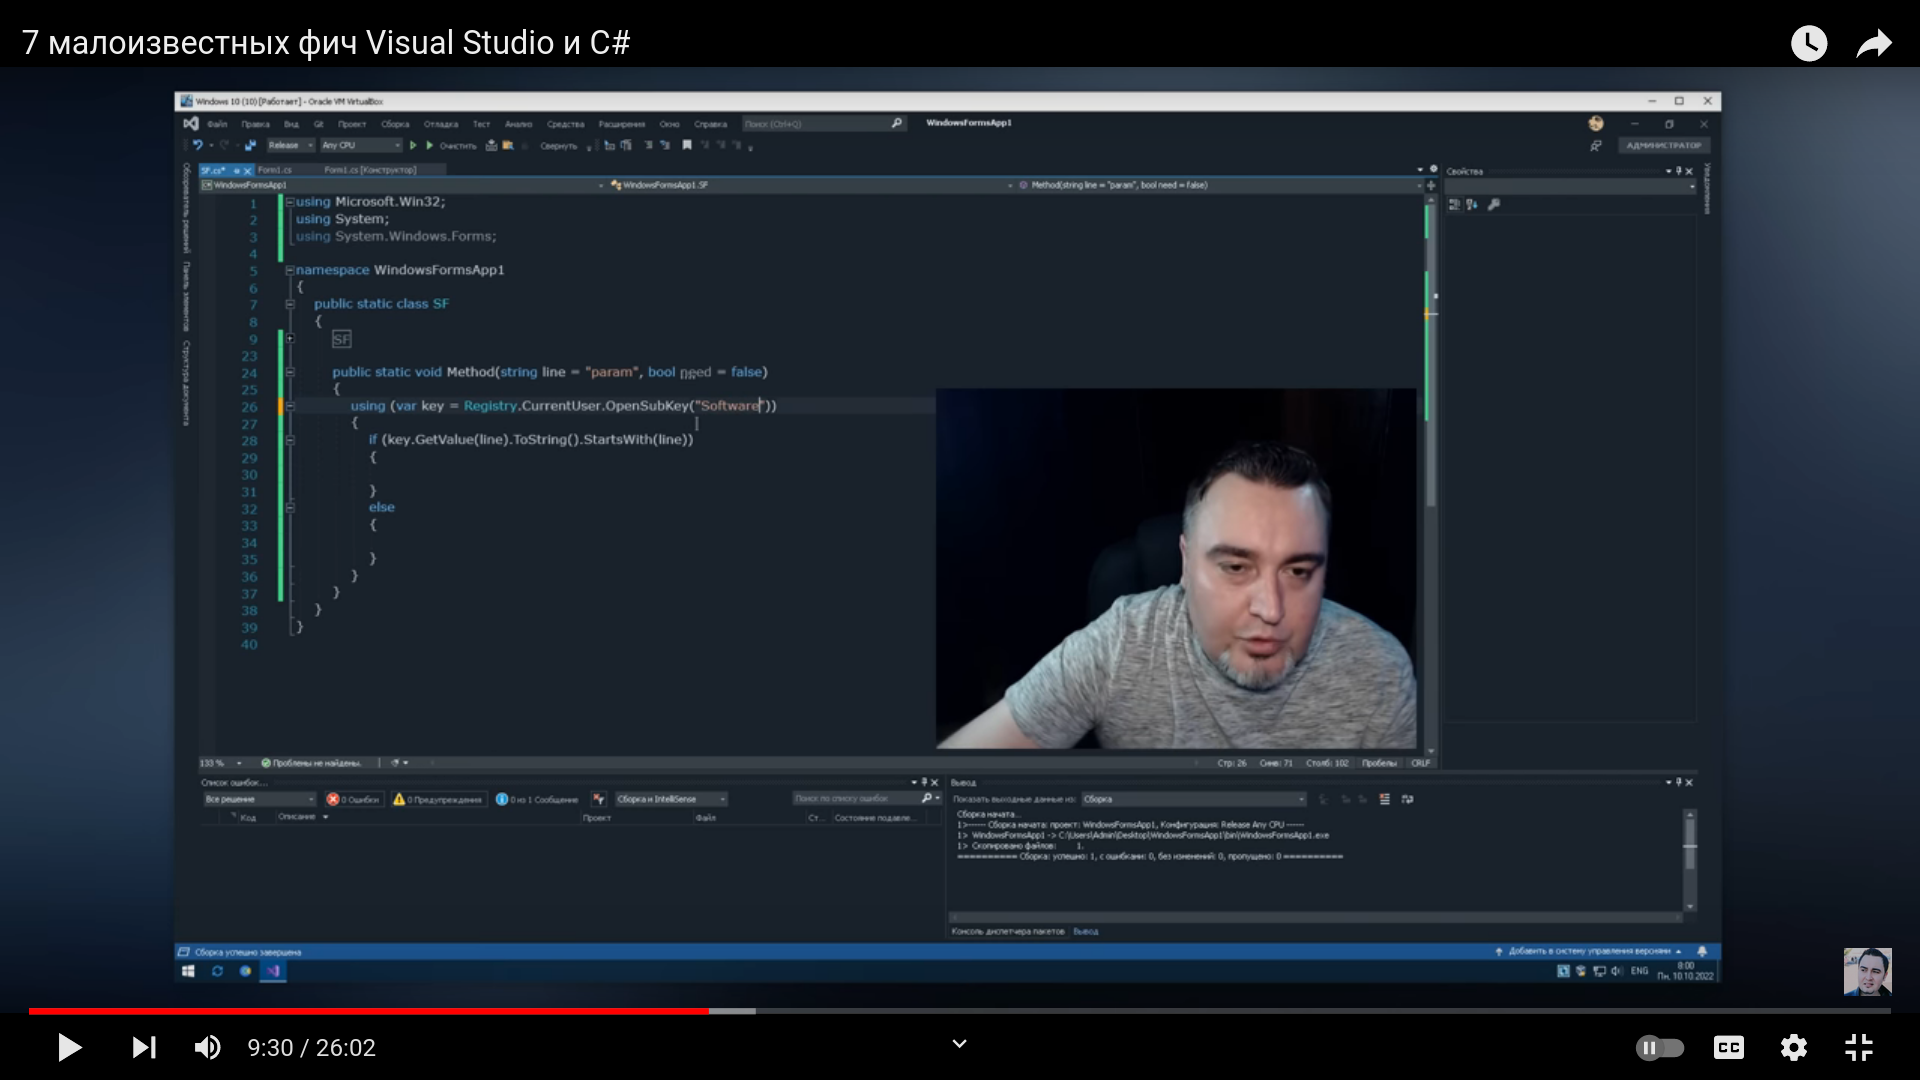The height and width of the screenshot is (1080, 1920).
Task: Expand the chevron at the player's bottom center
Action: [x=959, y=1044]
